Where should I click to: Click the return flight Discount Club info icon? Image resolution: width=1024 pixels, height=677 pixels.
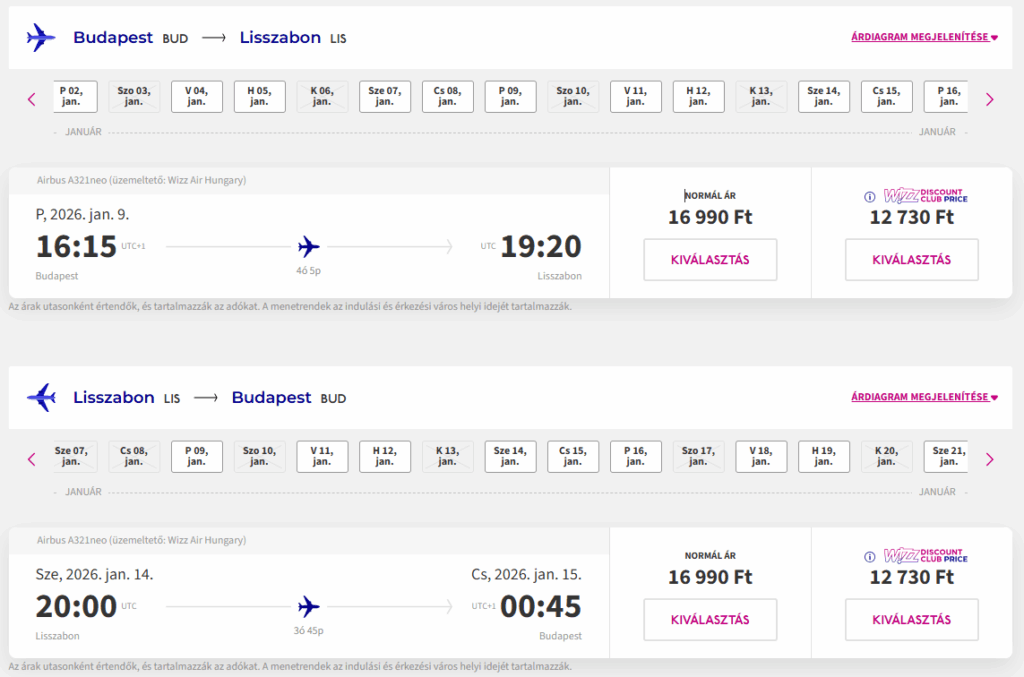point(869,556)
